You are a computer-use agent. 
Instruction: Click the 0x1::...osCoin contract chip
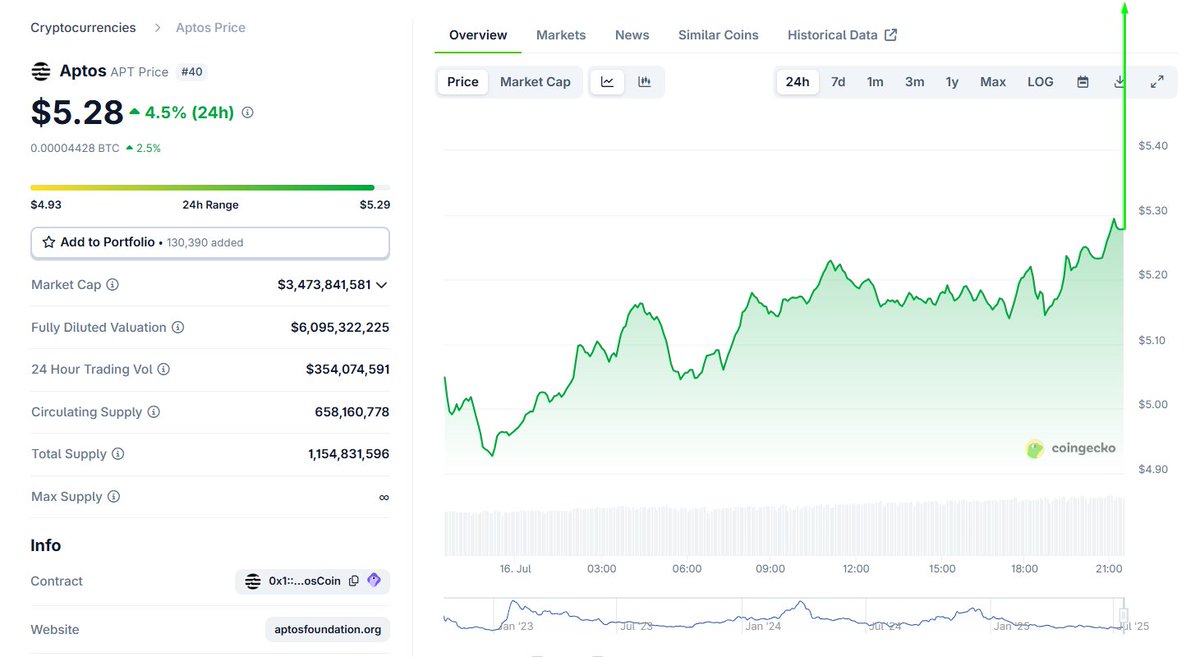click(312, 581)
